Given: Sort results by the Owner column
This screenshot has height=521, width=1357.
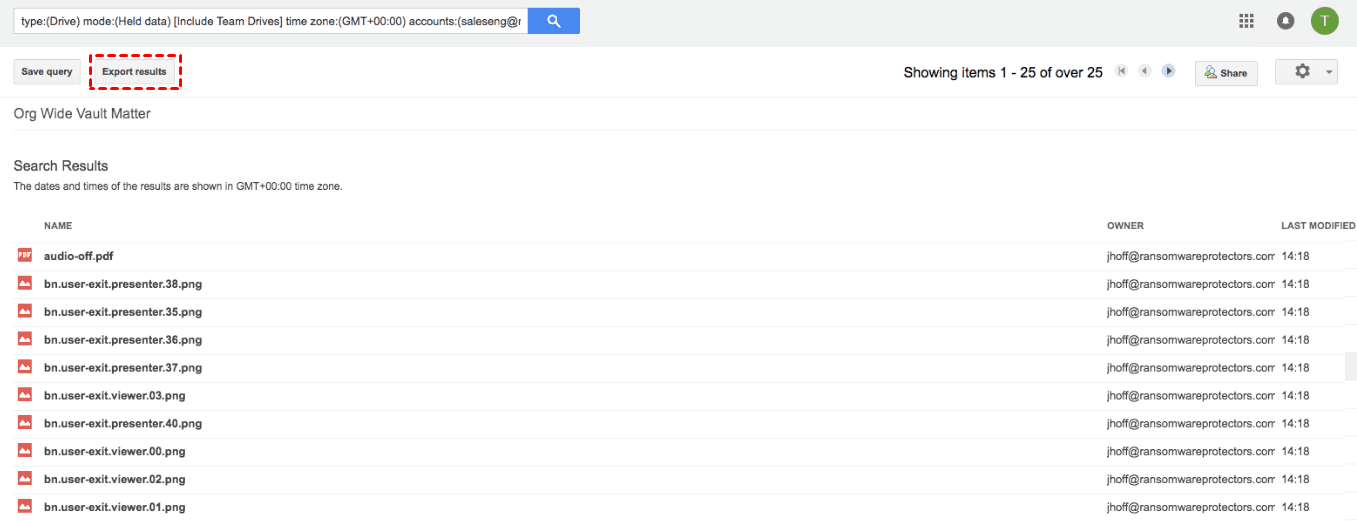Looking at the screenshot, I should 1125,226.
